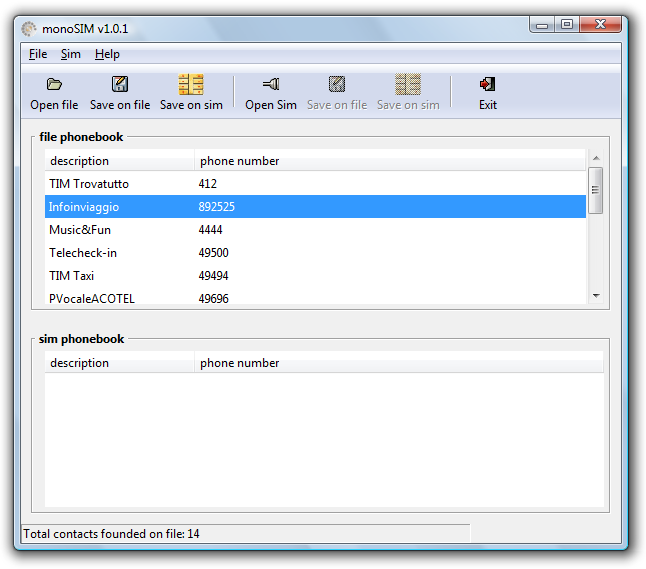The image size is (646, 569).
Task: Click the greyed-out Save on sim icon
Action: coord(408,84)
